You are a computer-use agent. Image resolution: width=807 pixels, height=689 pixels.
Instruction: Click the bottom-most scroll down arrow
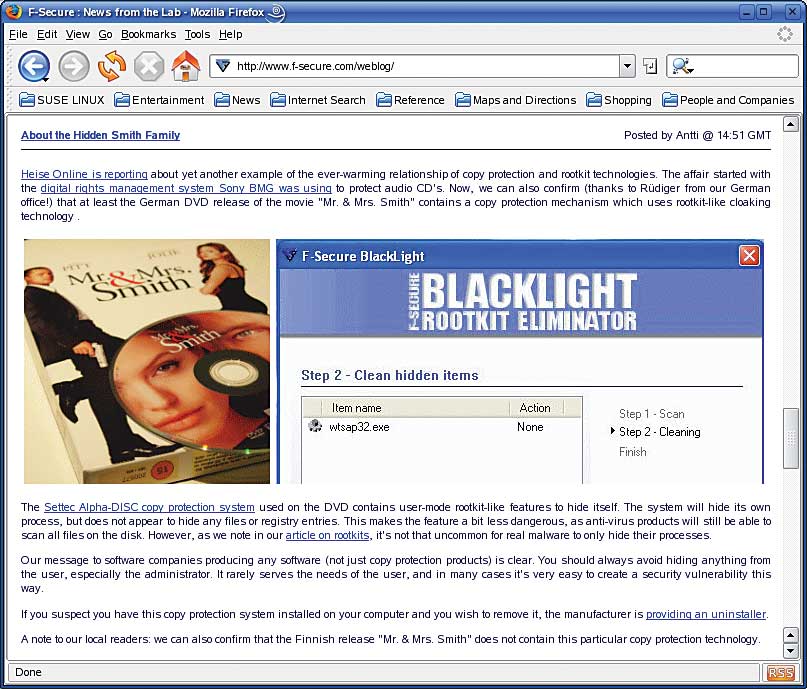point(791,650)
